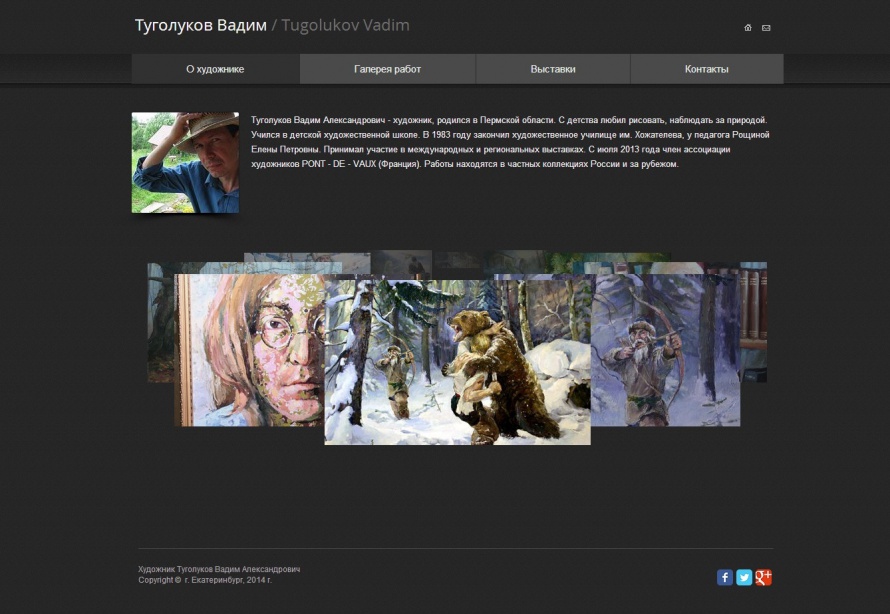Select the John Lennon portrait painting
The image size is (890, 614).
(x=249, y=350)
